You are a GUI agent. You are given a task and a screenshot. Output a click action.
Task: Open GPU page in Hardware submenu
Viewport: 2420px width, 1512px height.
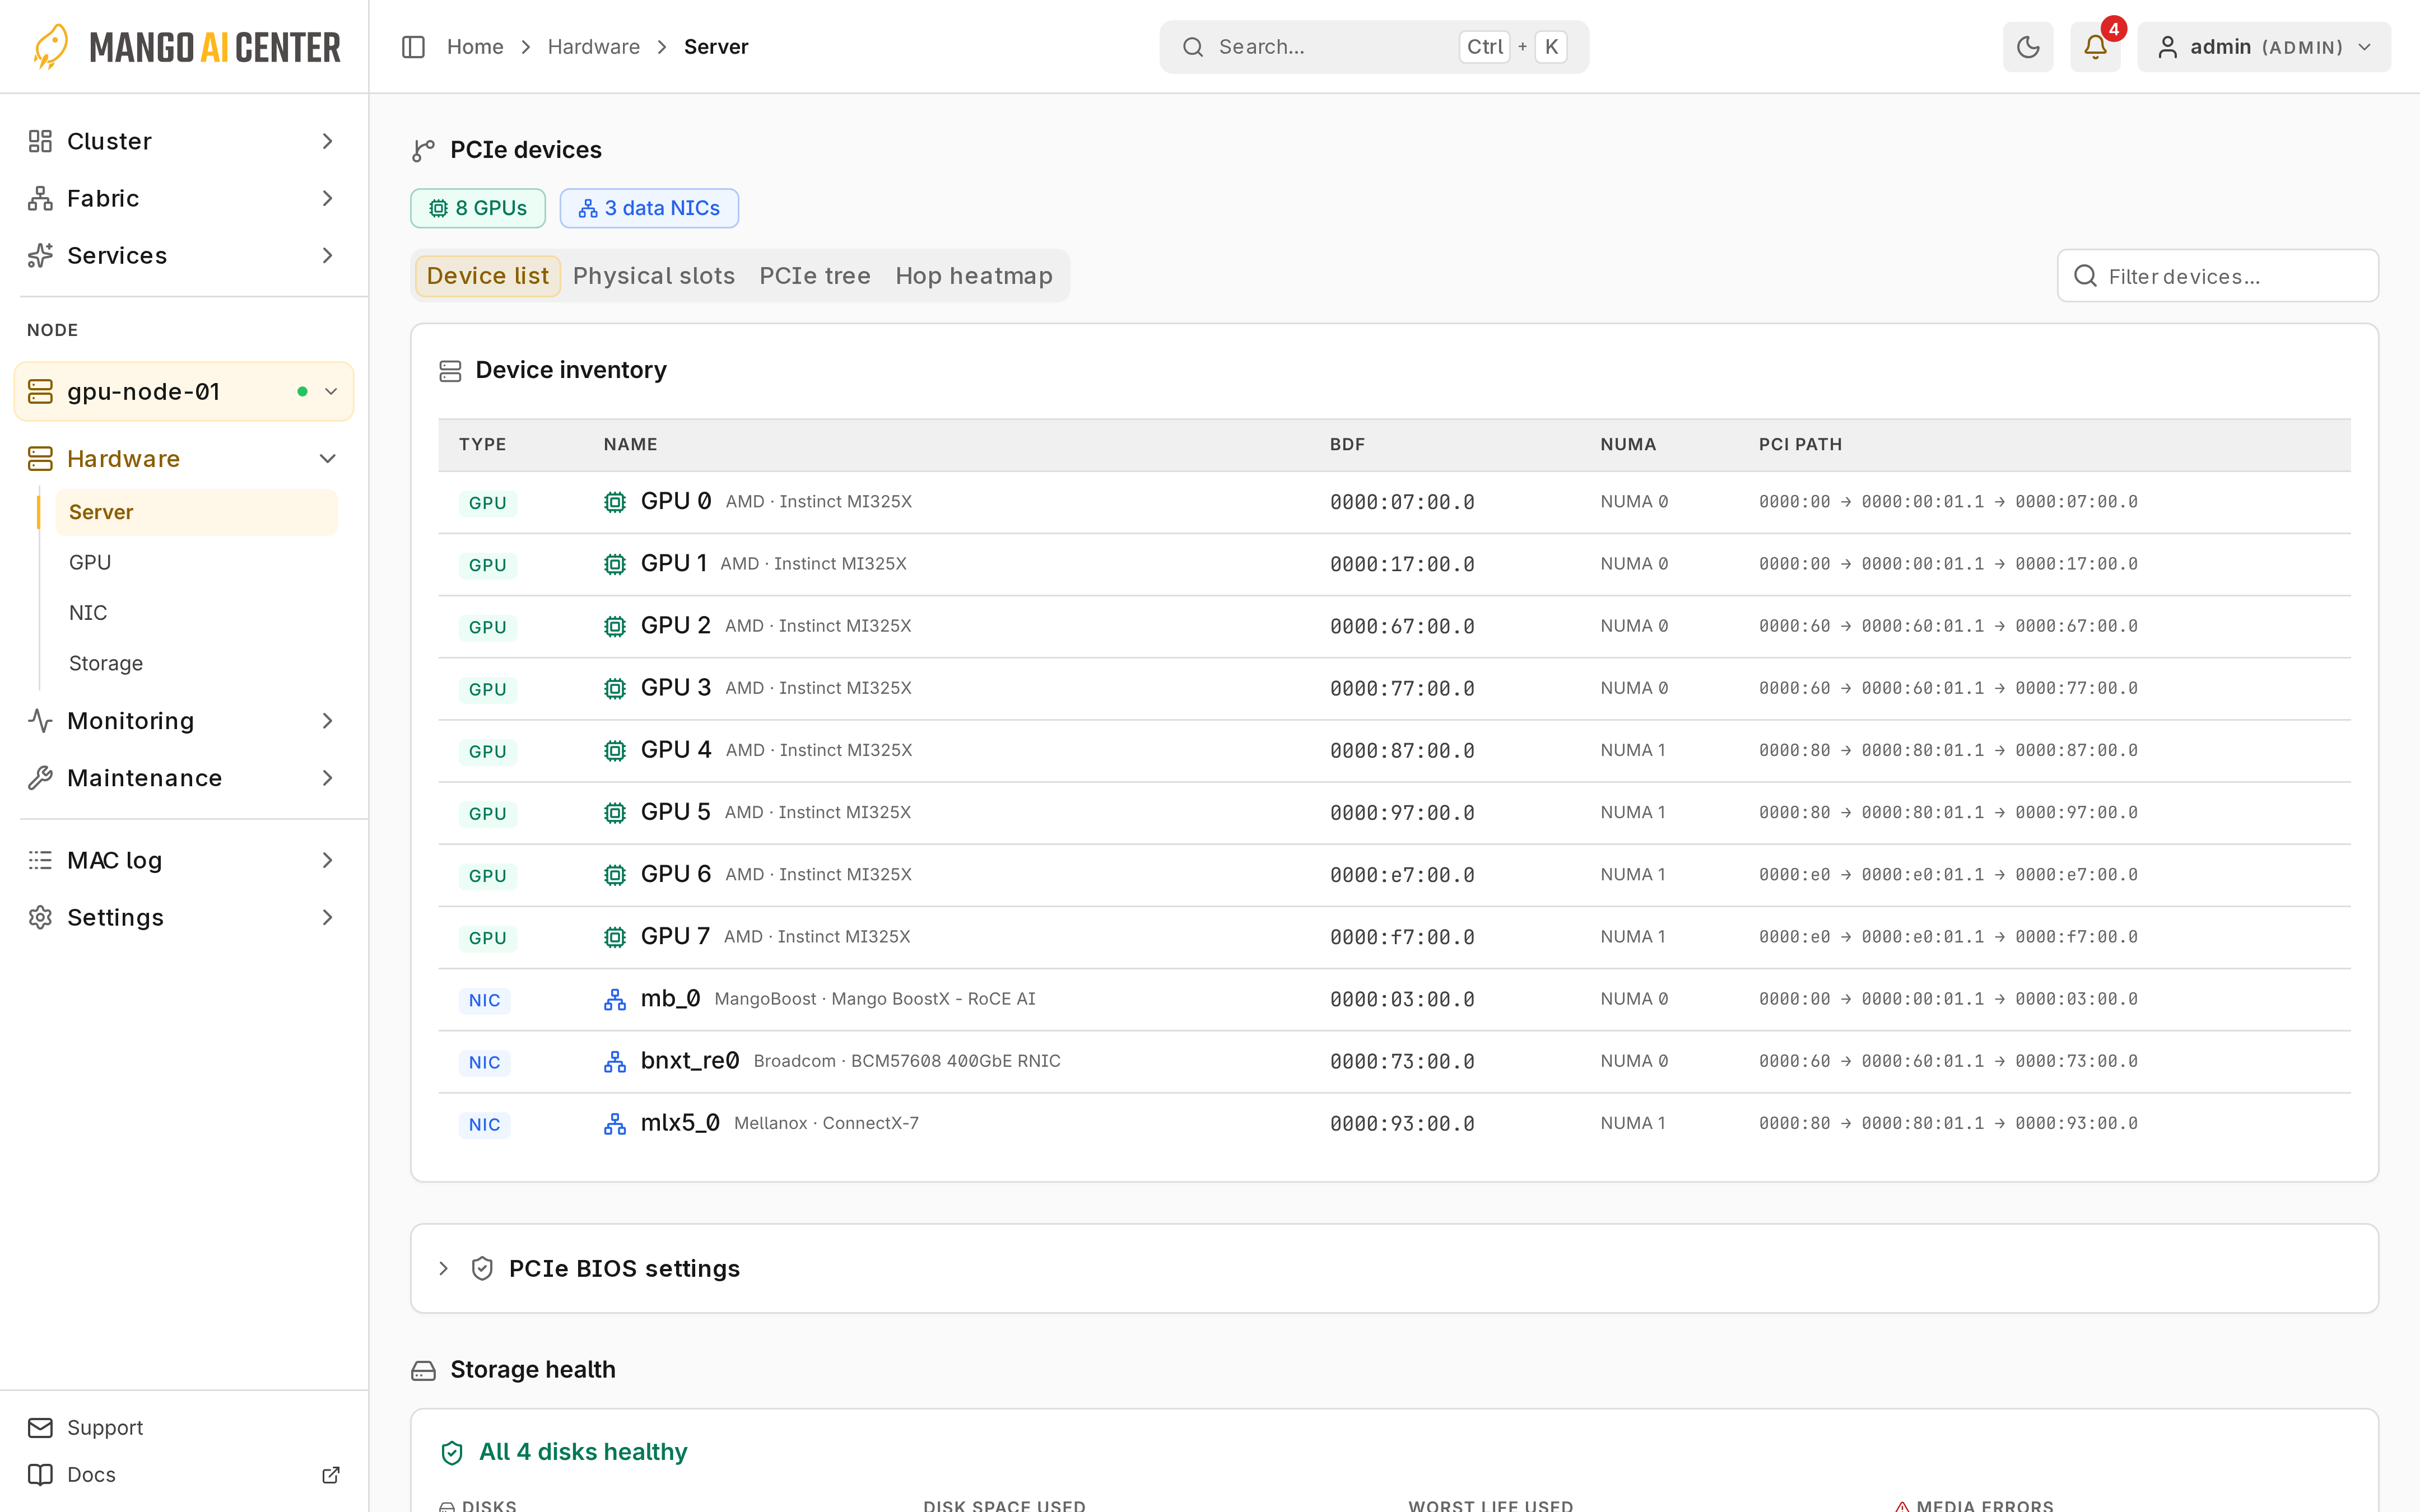point(197,562)
